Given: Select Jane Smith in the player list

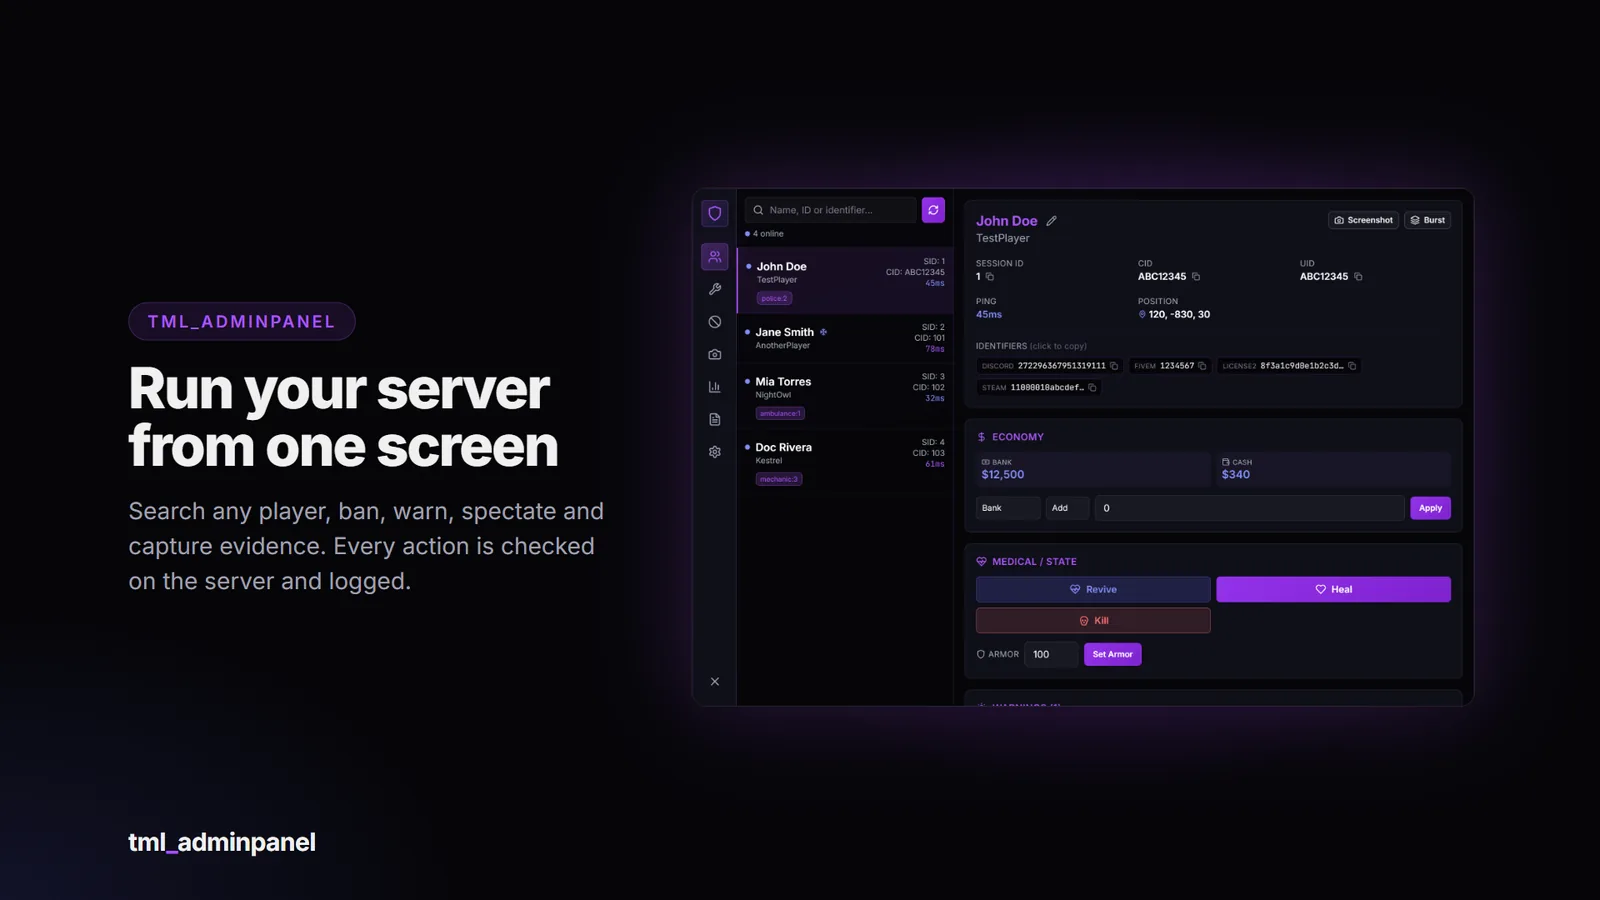Looking at the screenshot, I should click(x=845, y=338).
